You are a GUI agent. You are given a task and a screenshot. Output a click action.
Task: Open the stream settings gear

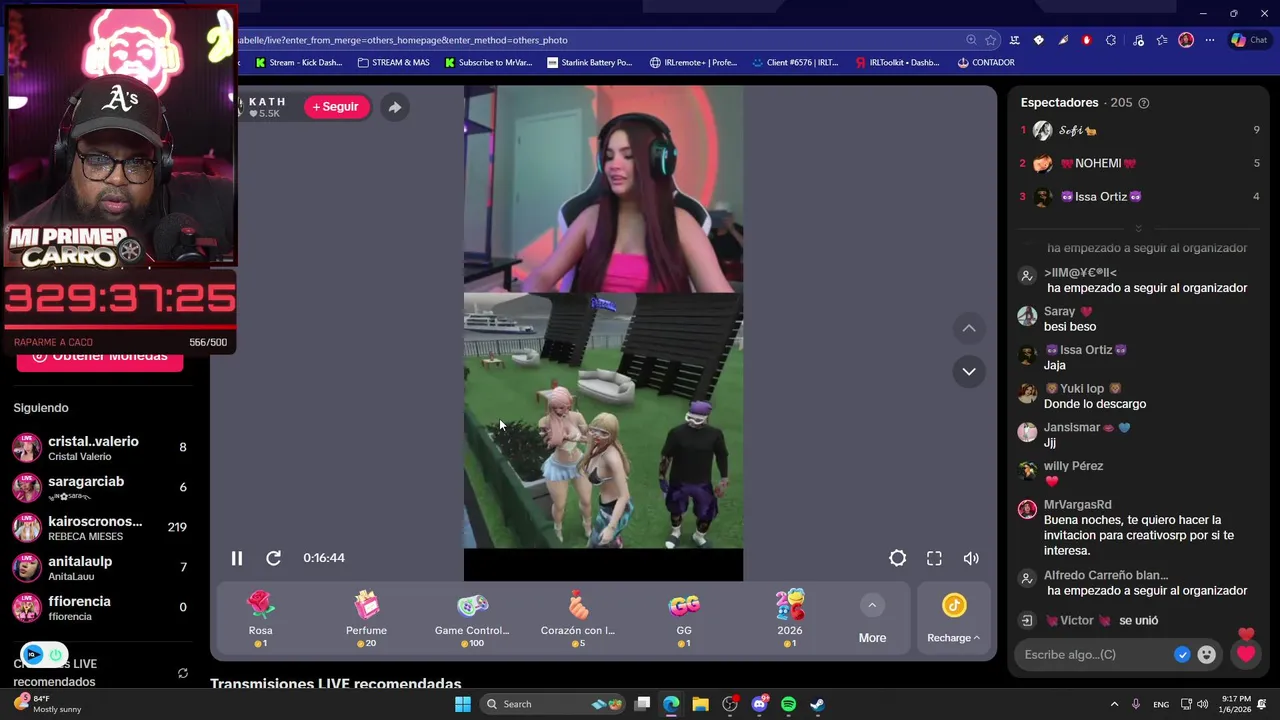pyautogui.click(x=897, y=558)
